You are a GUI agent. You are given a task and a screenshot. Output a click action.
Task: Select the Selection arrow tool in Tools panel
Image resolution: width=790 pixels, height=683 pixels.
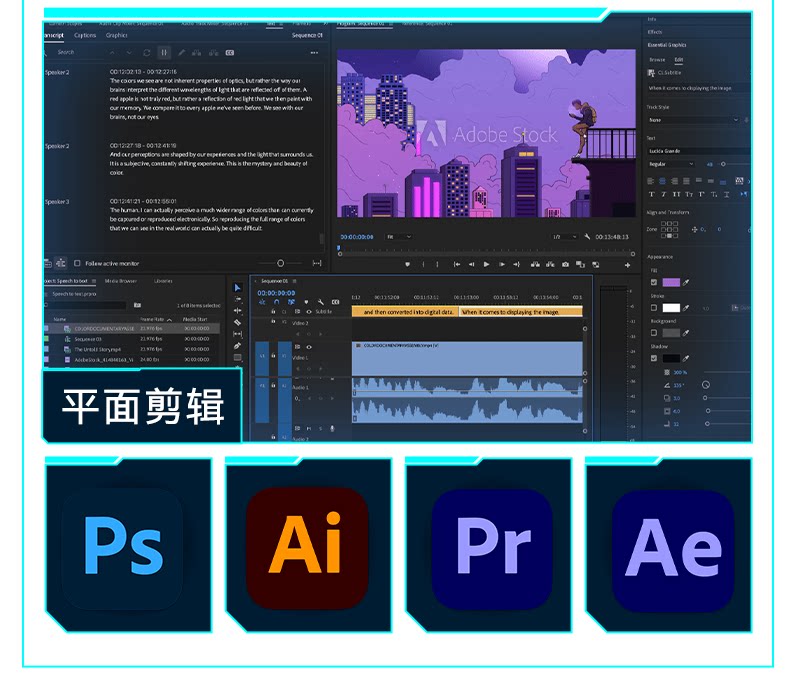237,288
